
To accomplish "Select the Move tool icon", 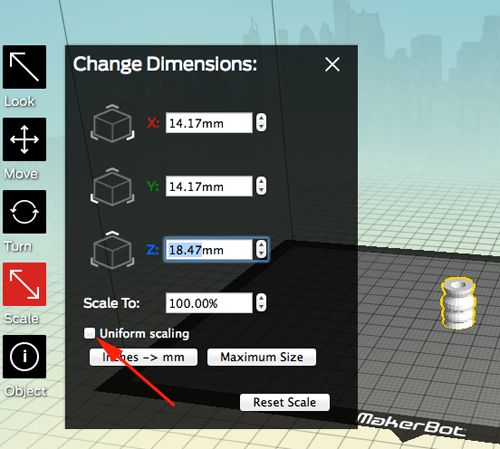I will point(24,139).
